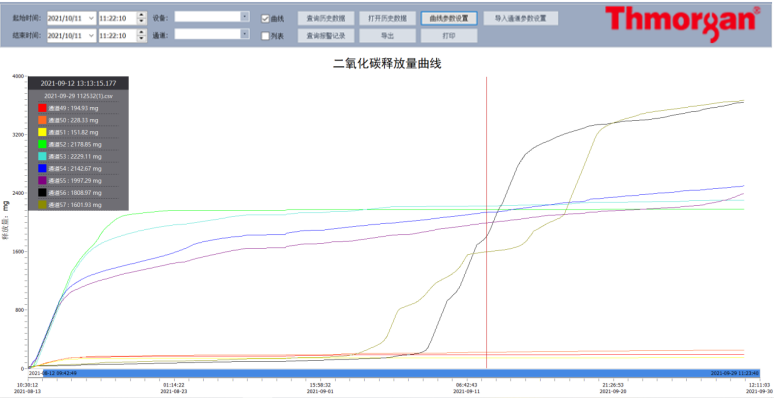The width and height of the screenshot is (774, 399).
Task: Click x-axis label 15:58:32 2021-09-01
Action: pos(320,388)
